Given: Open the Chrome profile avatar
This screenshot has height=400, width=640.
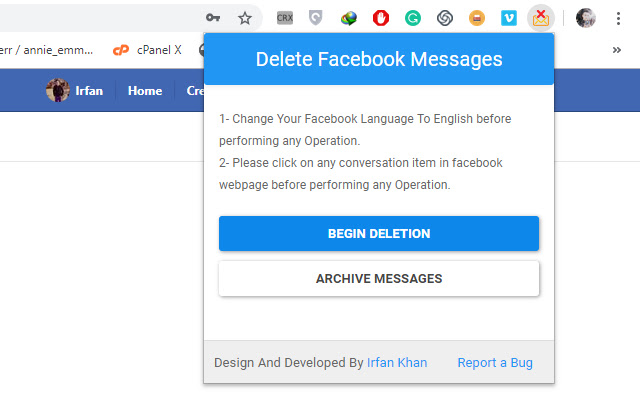Looking at the screenshot, I should [x=586, y=18].
